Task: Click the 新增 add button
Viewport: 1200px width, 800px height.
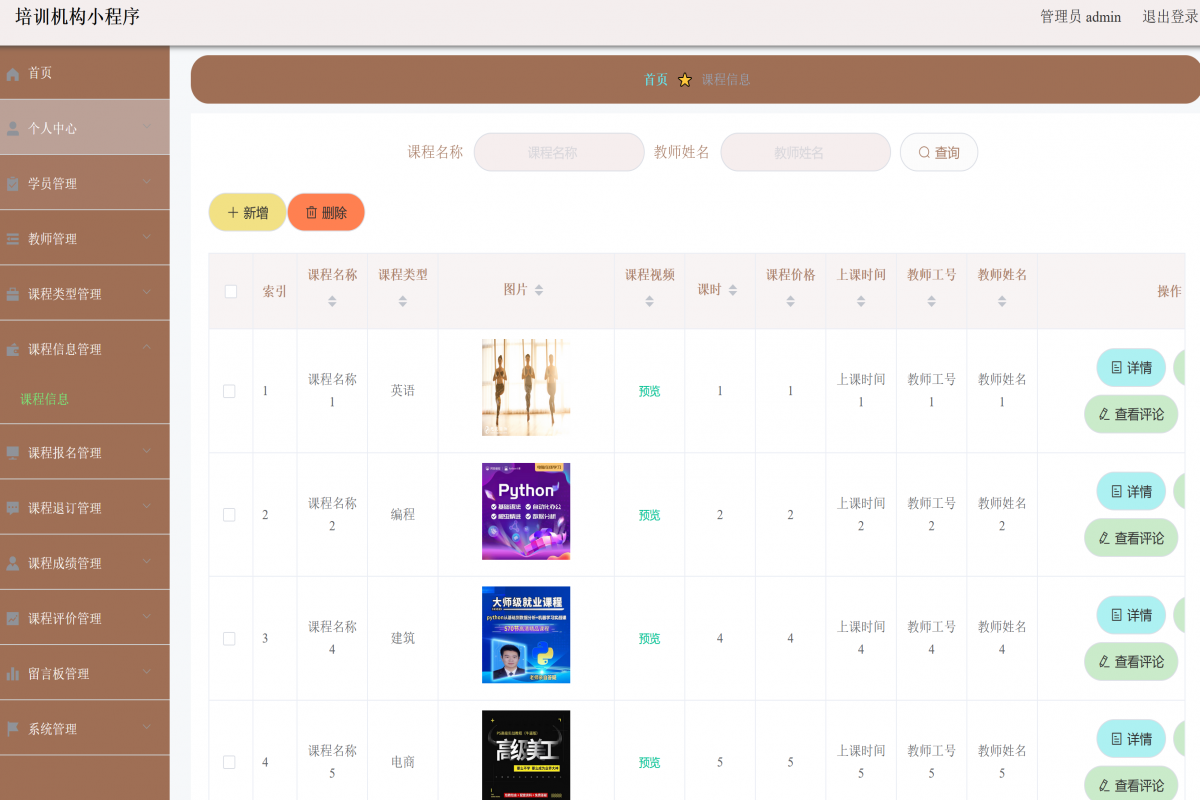Action: (x=247, y=212)
